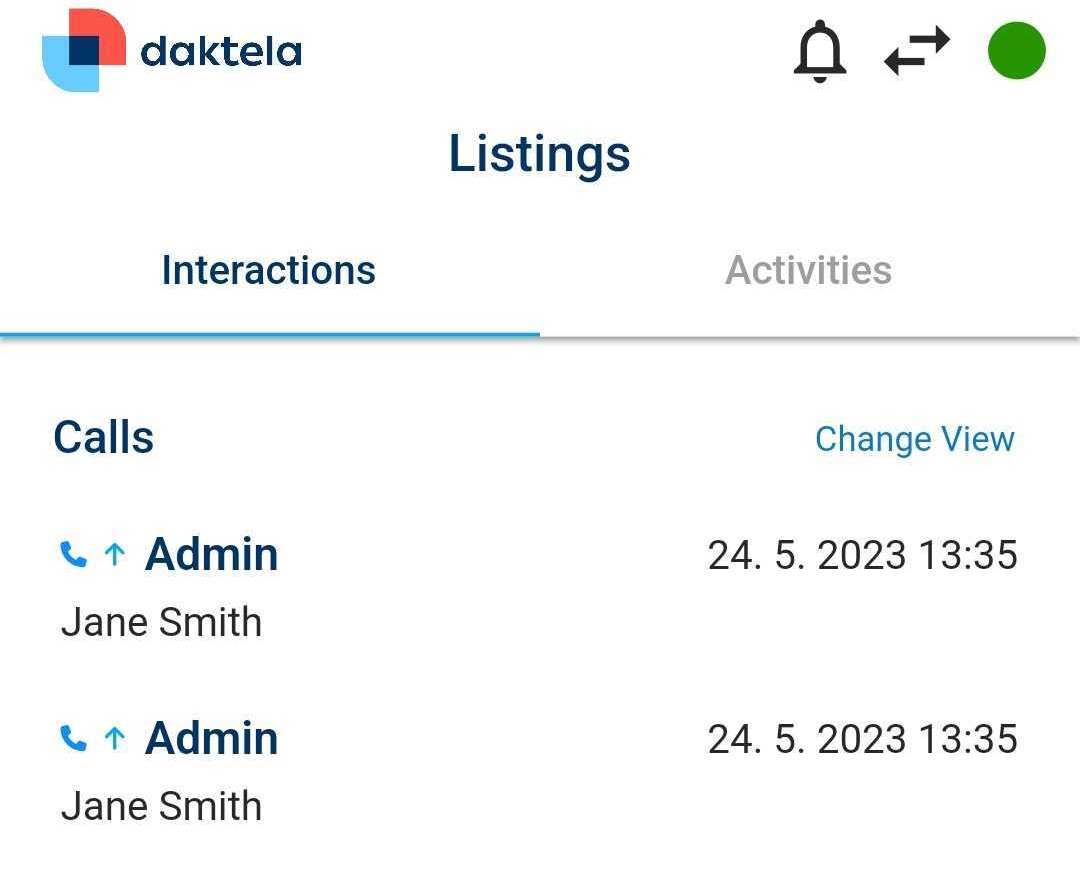The height and width of the screenshot is (875, 1080).
Task: Click the phone icon on first call entry
Action: [74, 554]
